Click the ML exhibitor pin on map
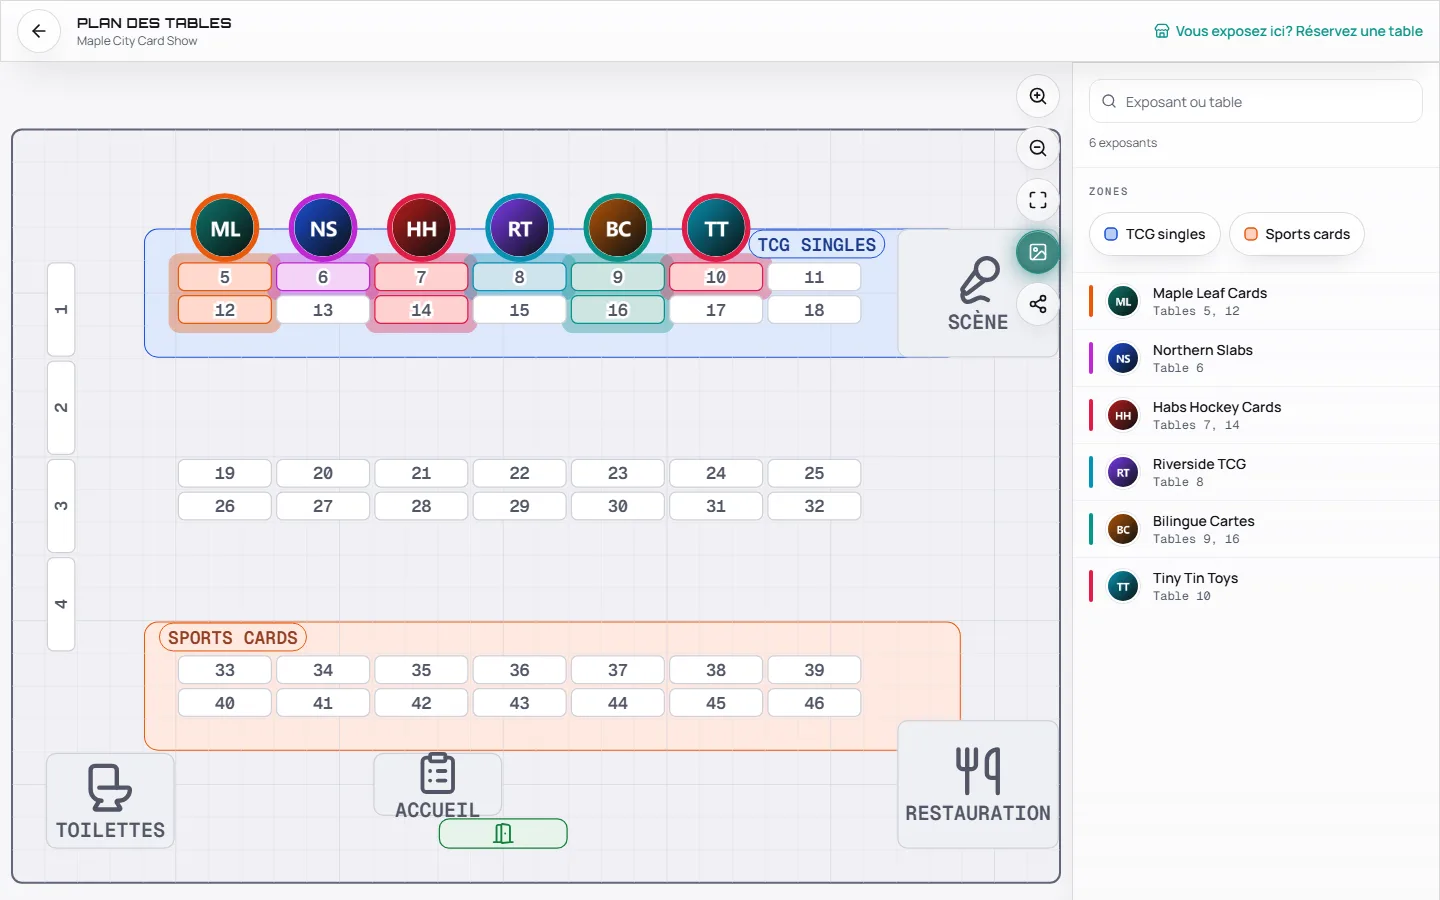The height and width of the screenshot is (900, 1440). [x=225, y=228]
